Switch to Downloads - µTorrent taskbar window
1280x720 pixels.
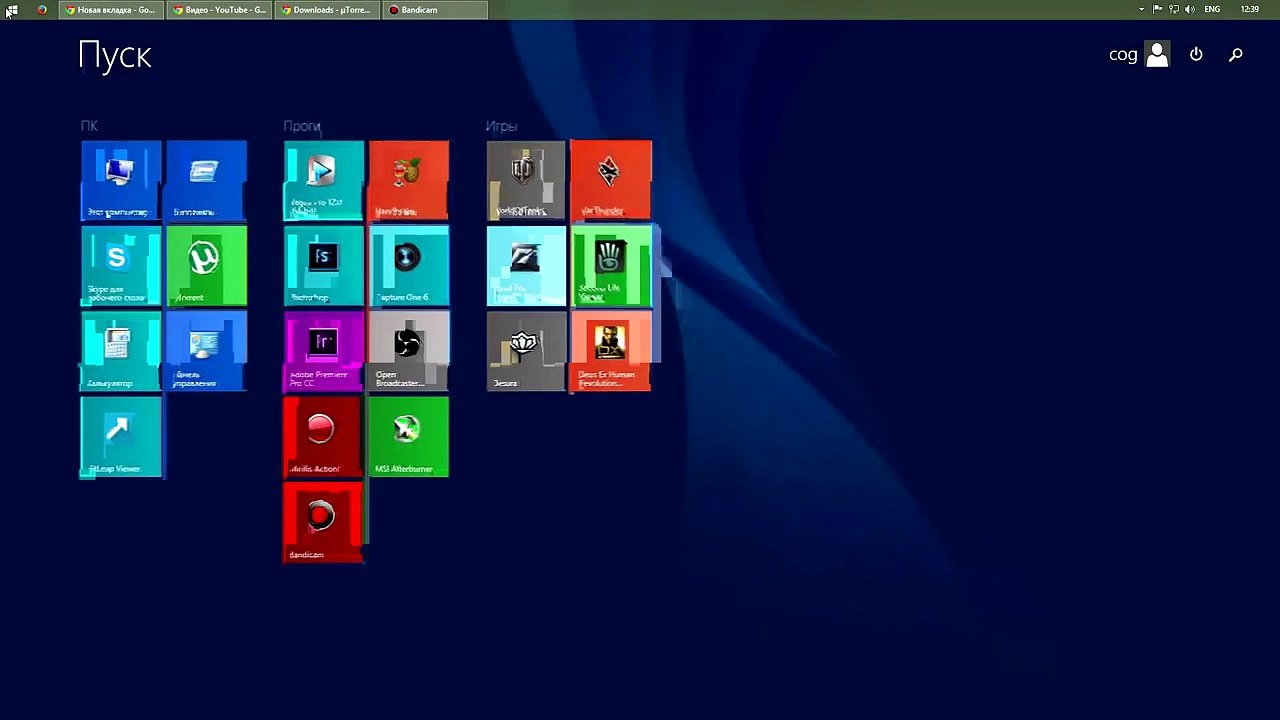coord(326,10)
